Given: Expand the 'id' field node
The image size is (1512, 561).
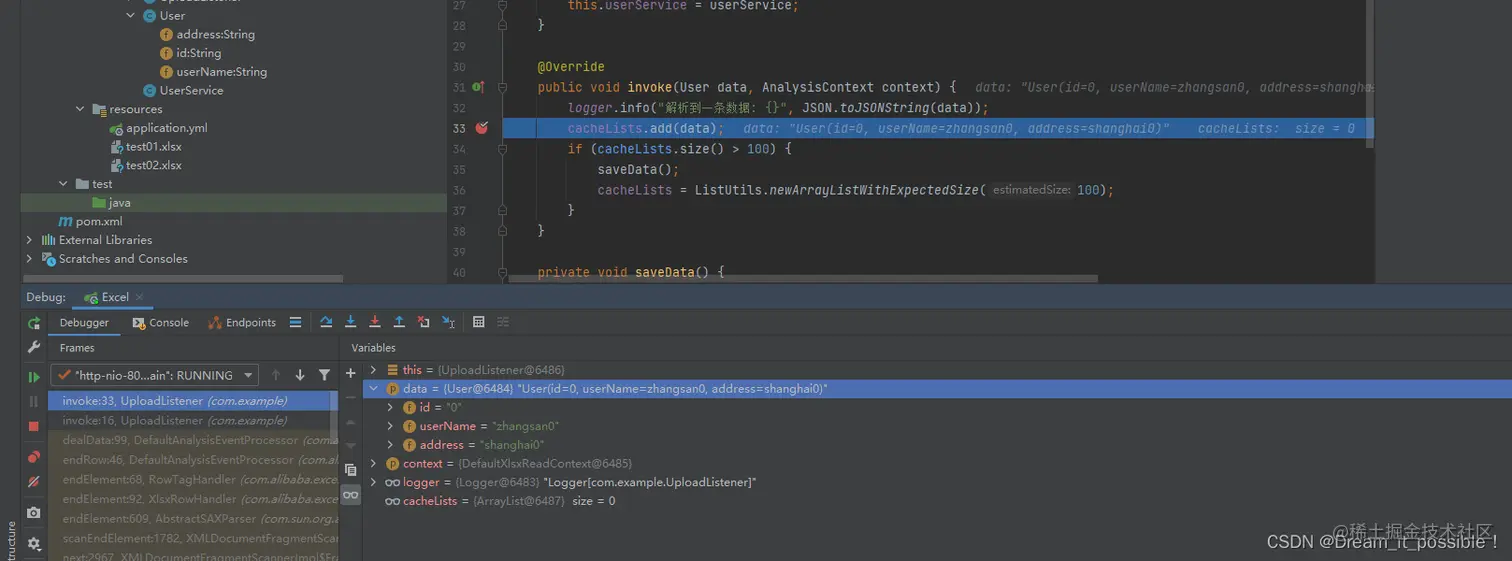Looking at the screenshot, I should coord(391,408).
